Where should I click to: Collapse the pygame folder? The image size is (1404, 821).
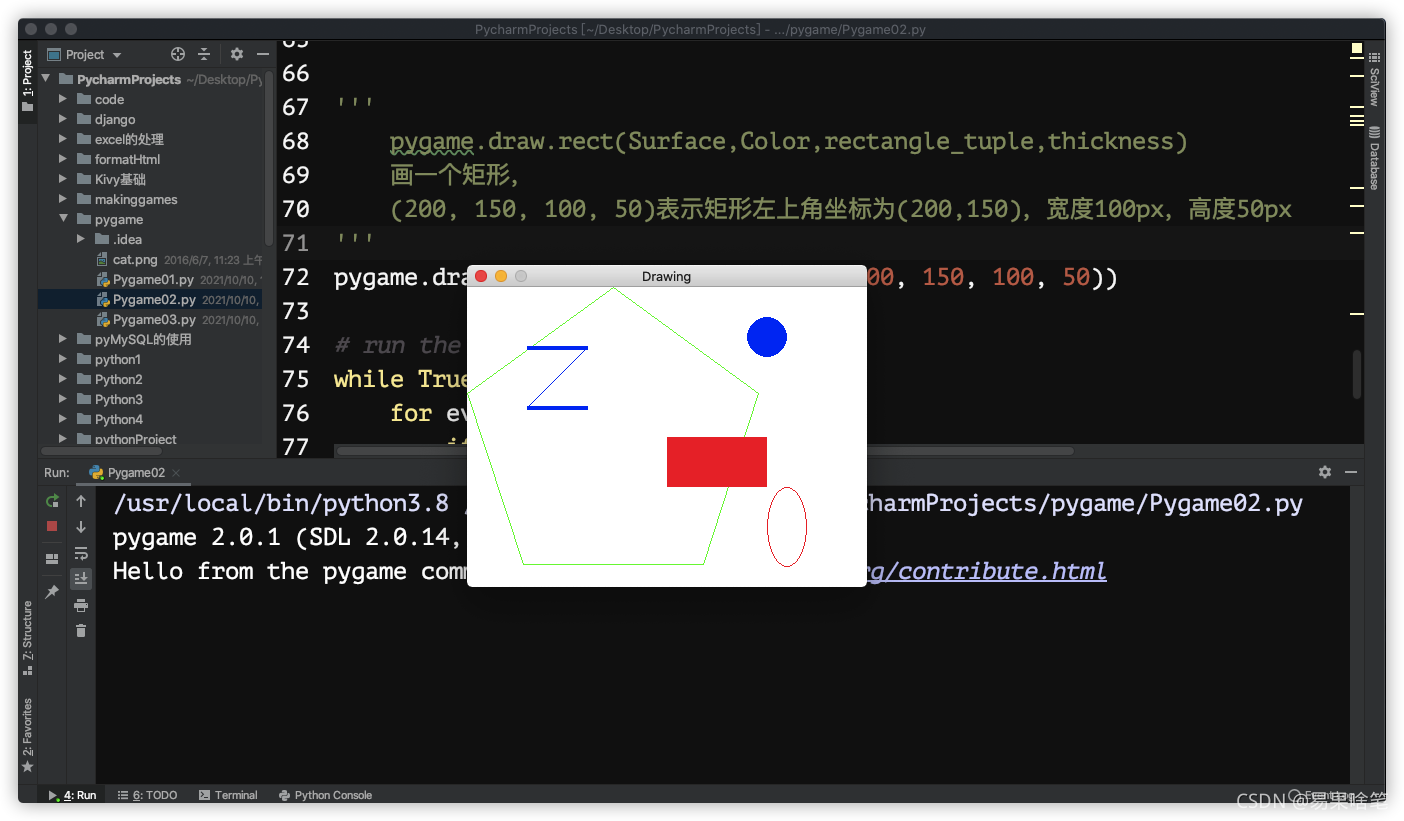63,219
